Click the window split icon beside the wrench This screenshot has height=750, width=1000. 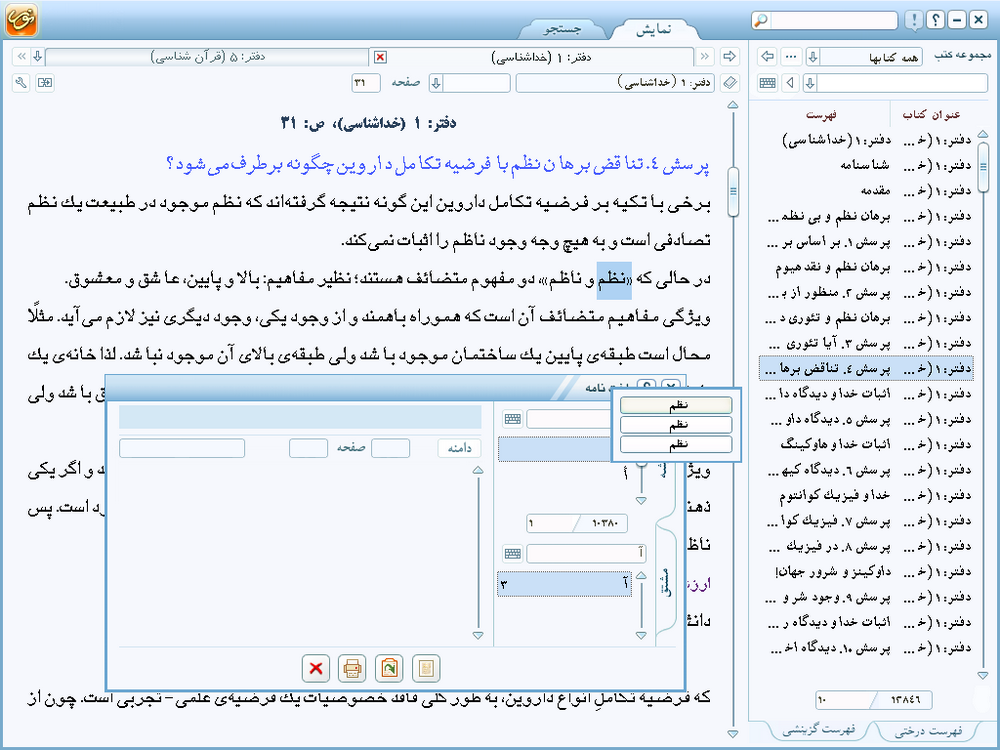pyautogui.click(x=45, y=82)
